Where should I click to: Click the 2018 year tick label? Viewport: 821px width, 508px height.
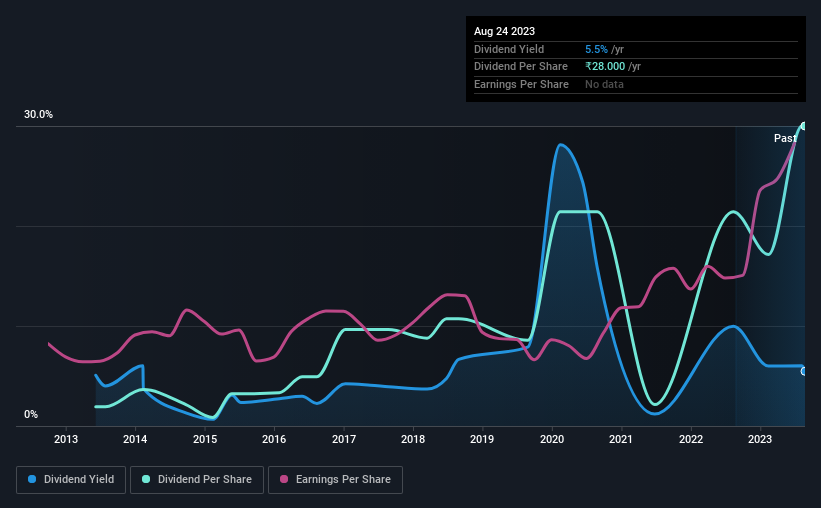point(413,439)
